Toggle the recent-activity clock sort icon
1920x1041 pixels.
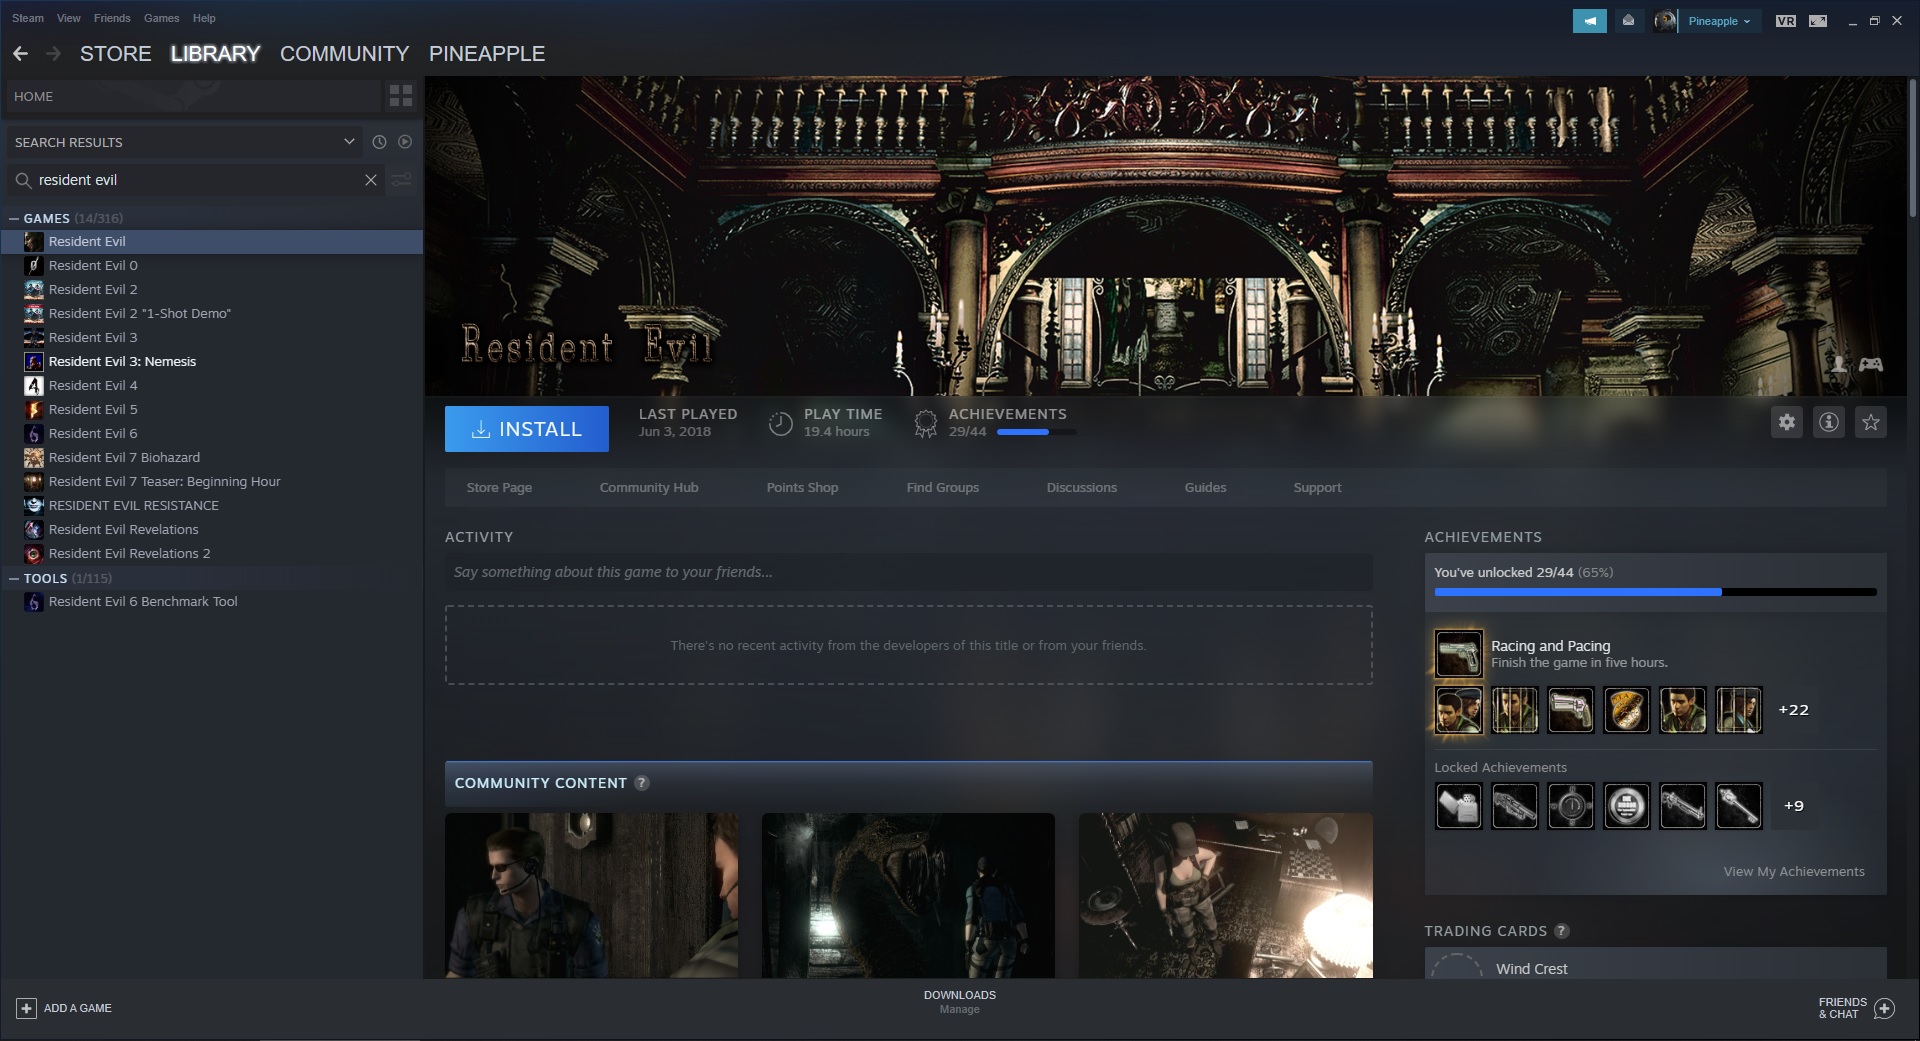(379, 142)
